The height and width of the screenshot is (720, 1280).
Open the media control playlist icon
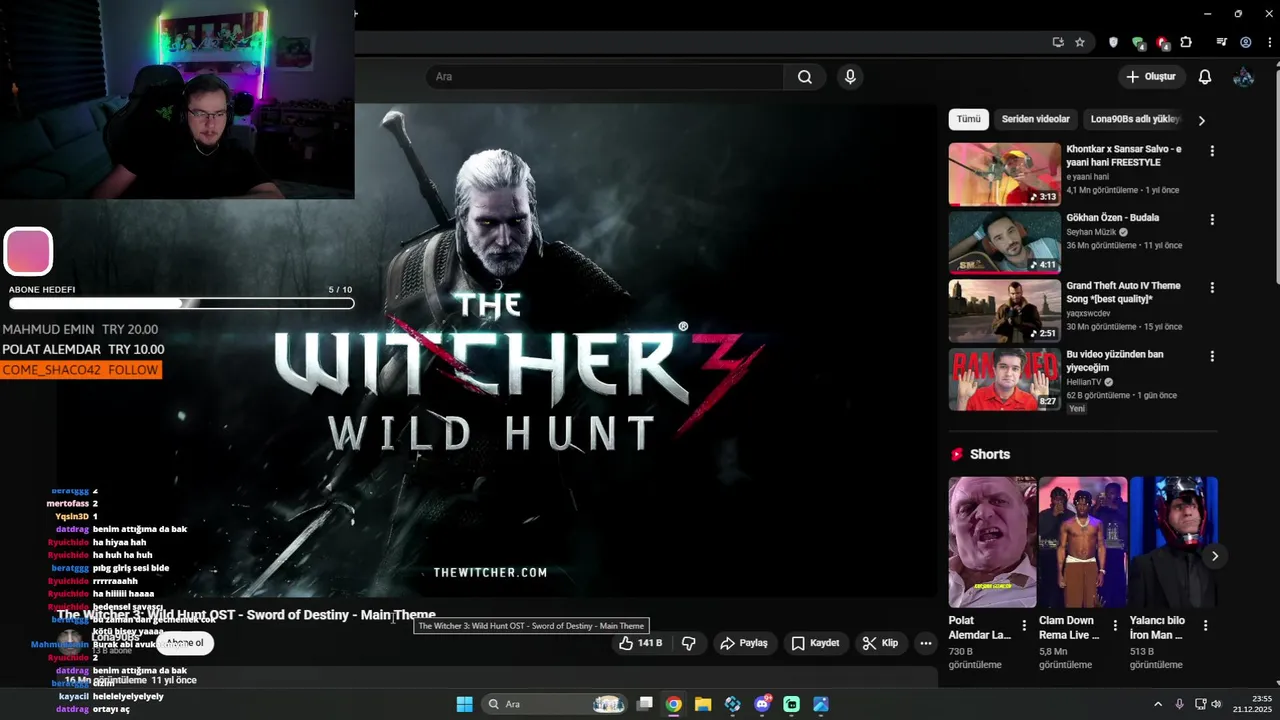[x=1221, y=42]
